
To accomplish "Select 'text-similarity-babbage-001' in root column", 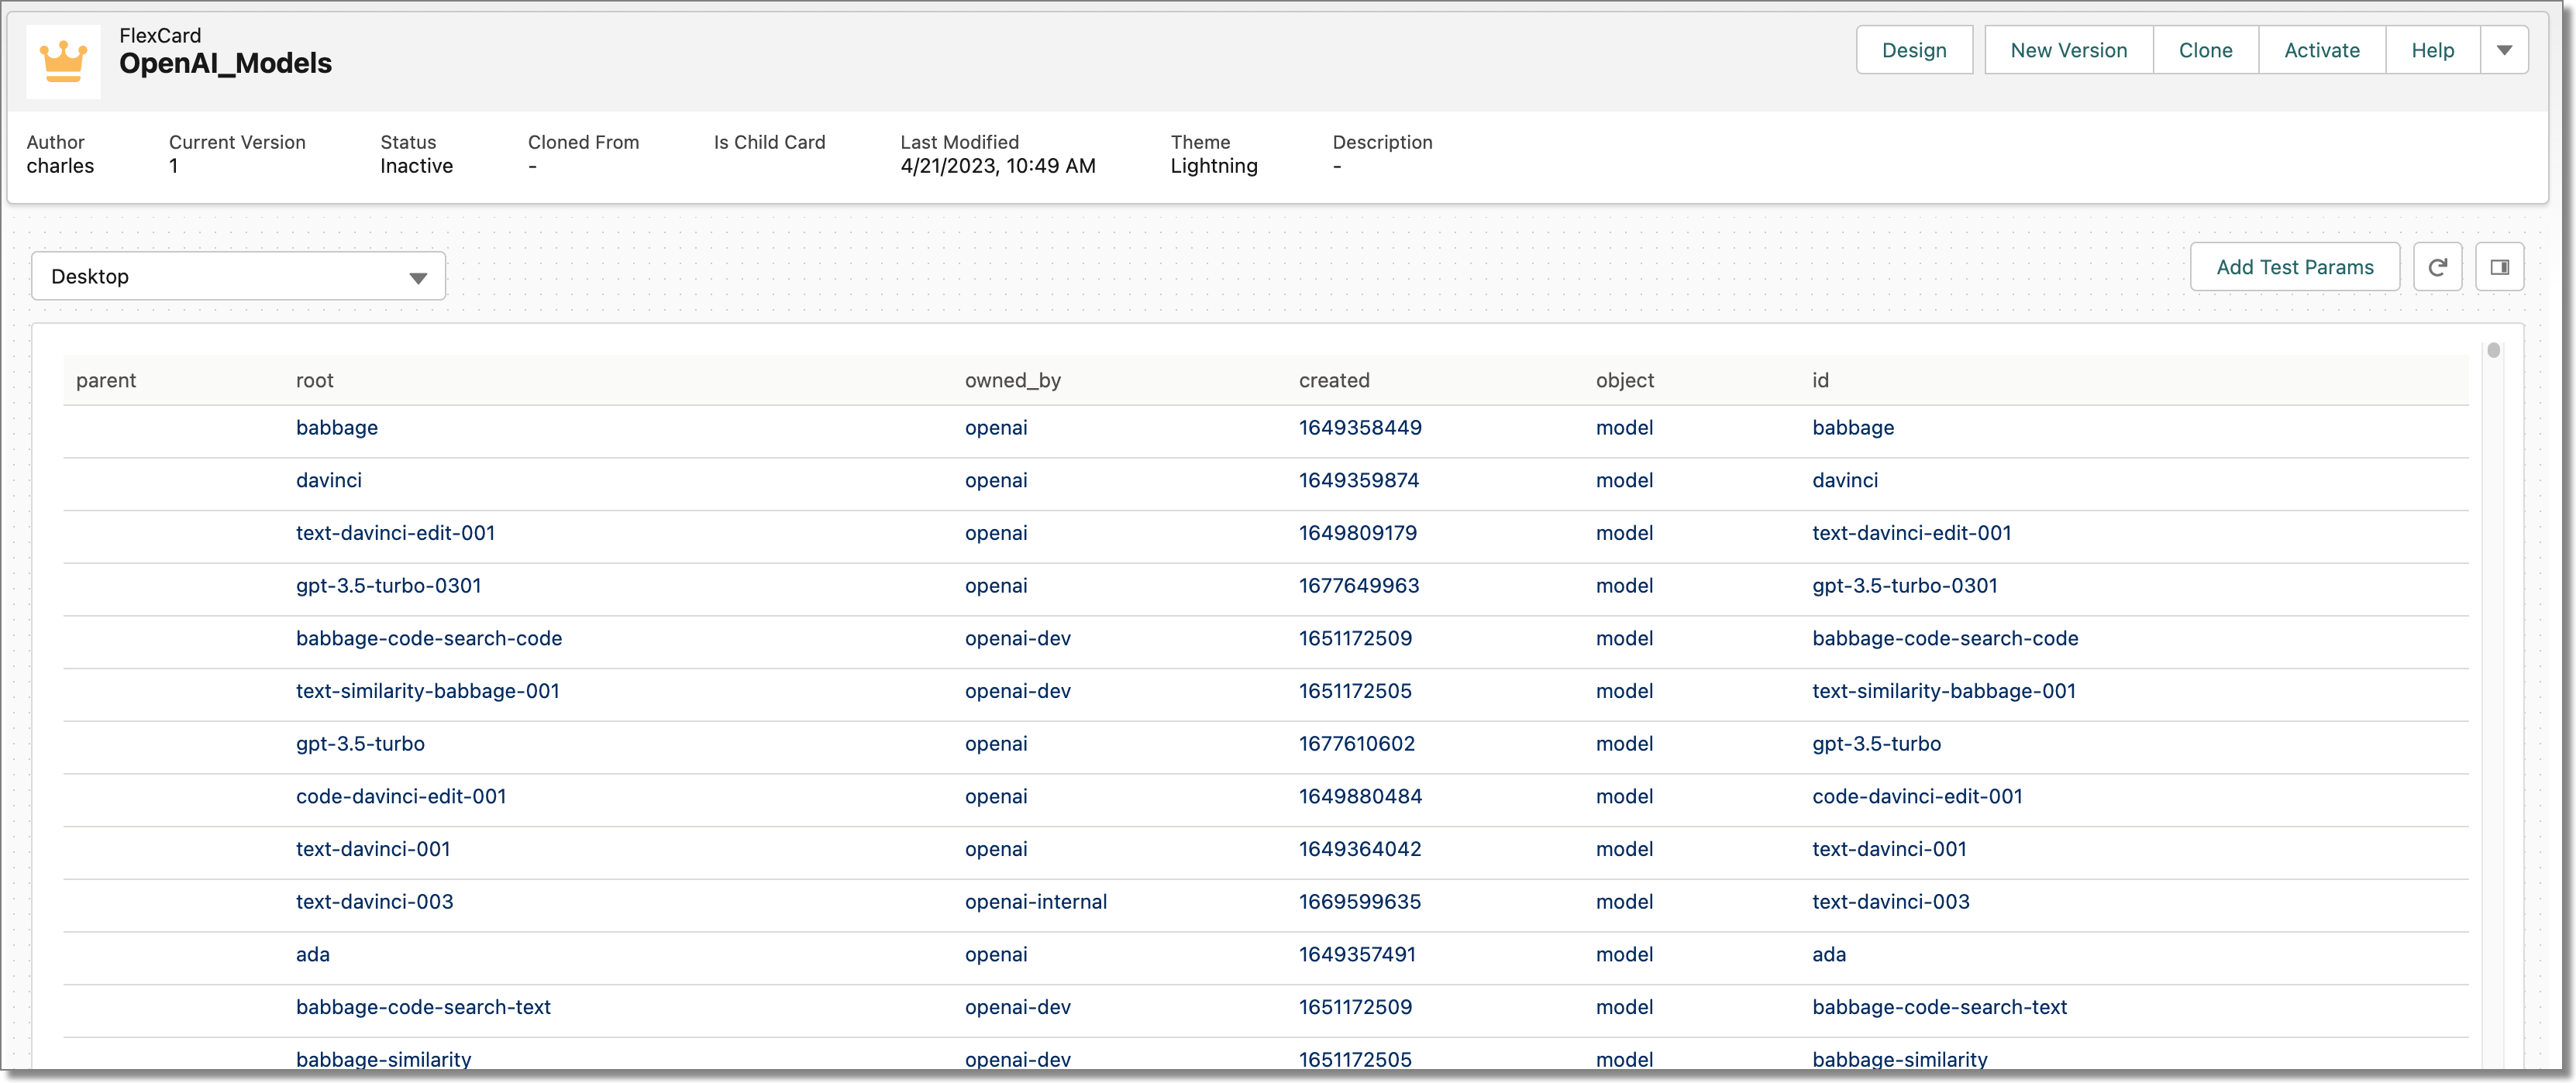I will tap(427, 691).
